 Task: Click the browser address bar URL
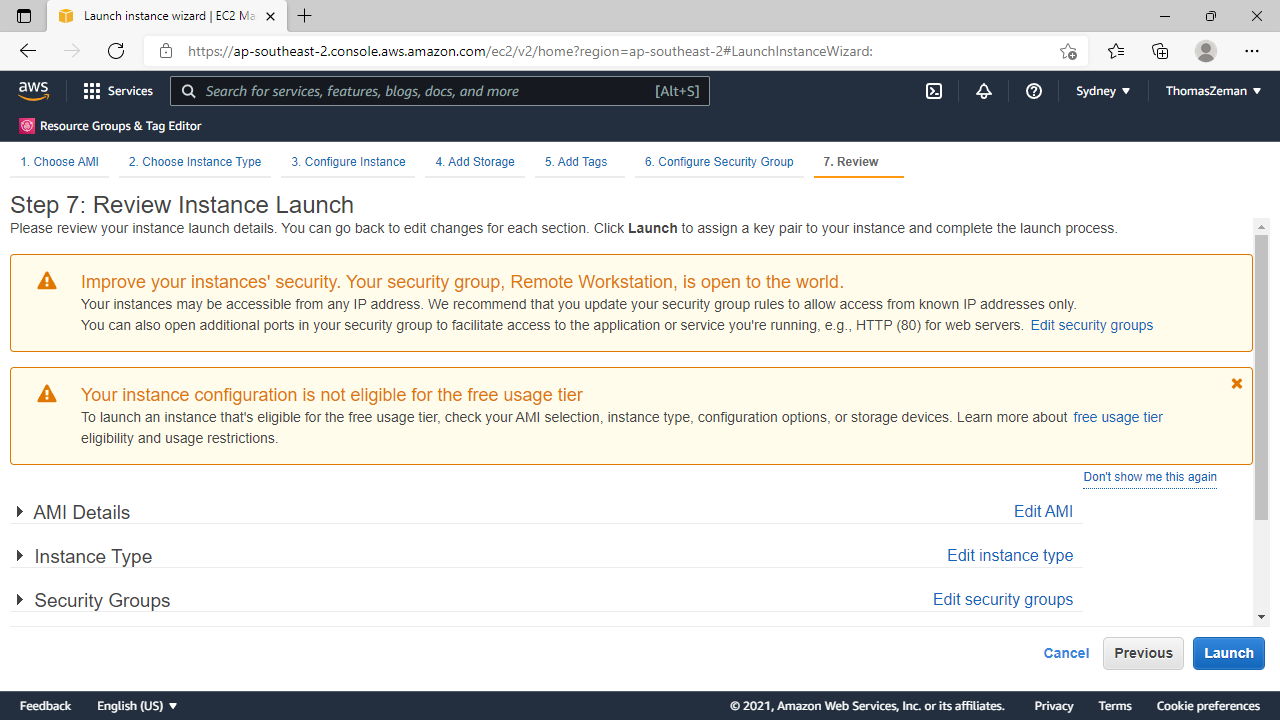pyautogui.click(x=530, y=51)
